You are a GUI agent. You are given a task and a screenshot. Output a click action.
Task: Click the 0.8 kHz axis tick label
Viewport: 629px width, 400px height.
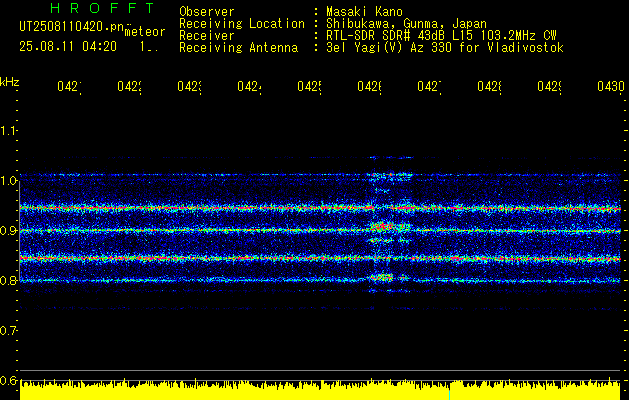pyautogui.click(x=9, y=280)
